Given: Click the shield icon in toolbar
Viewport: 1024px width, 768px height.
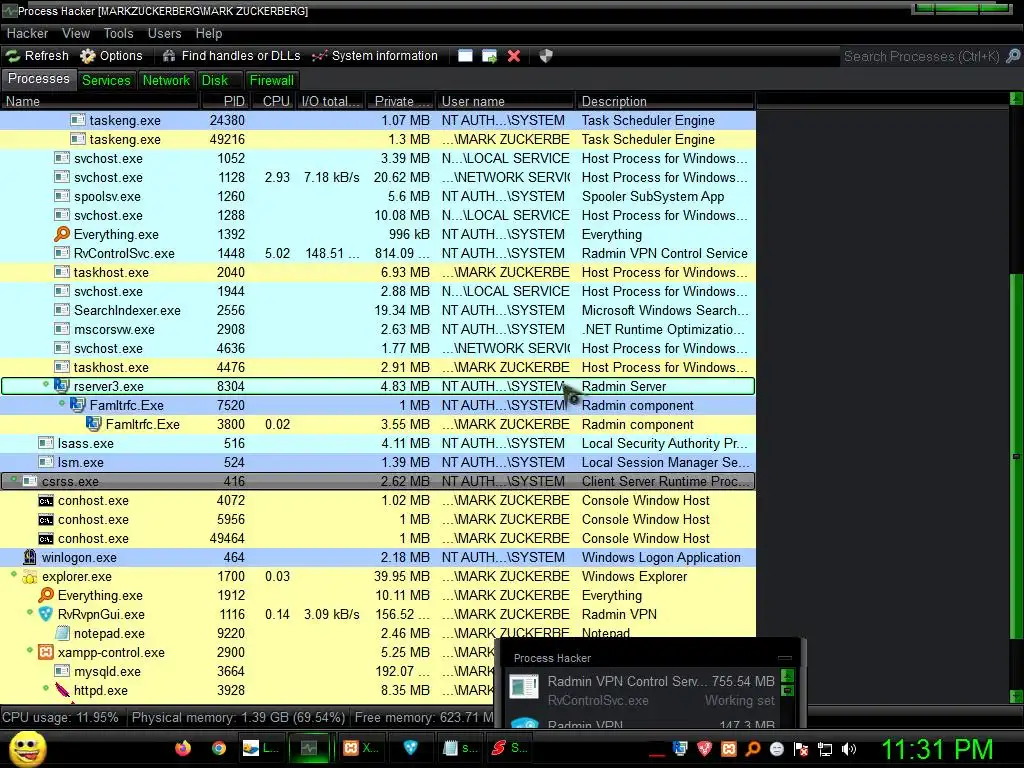Looking at the screenshot, I should point(546,56).
